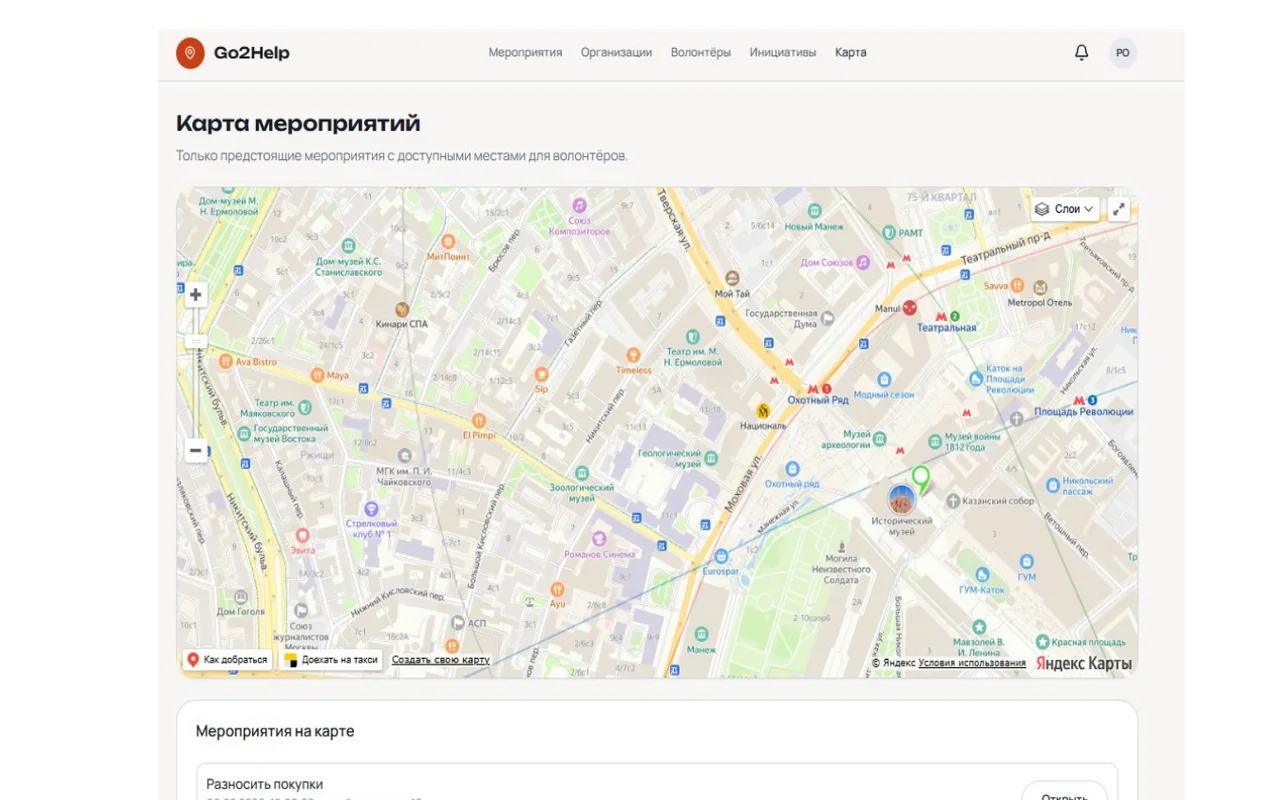Click the Мой Тай marker
The image size is (1280, 800).
pyautogui.click(x=732, y=279)
